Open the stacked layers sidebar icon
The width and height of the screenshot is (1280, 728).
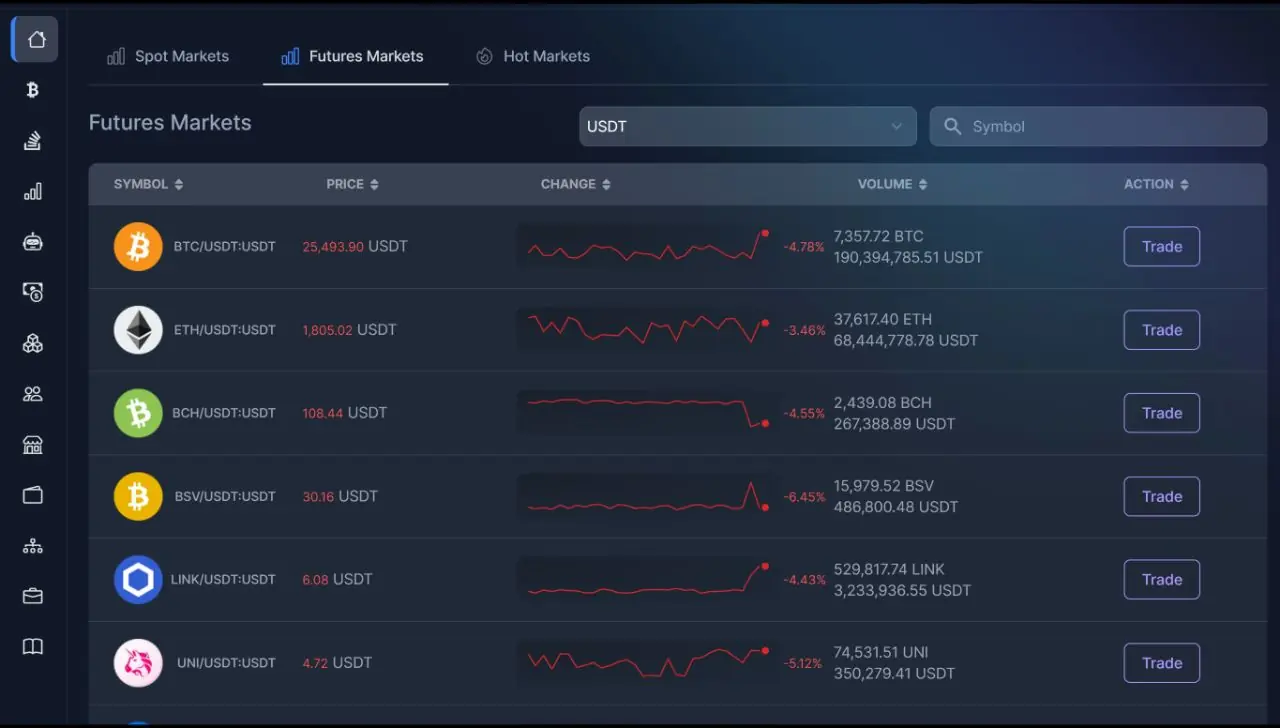[33, 141]
